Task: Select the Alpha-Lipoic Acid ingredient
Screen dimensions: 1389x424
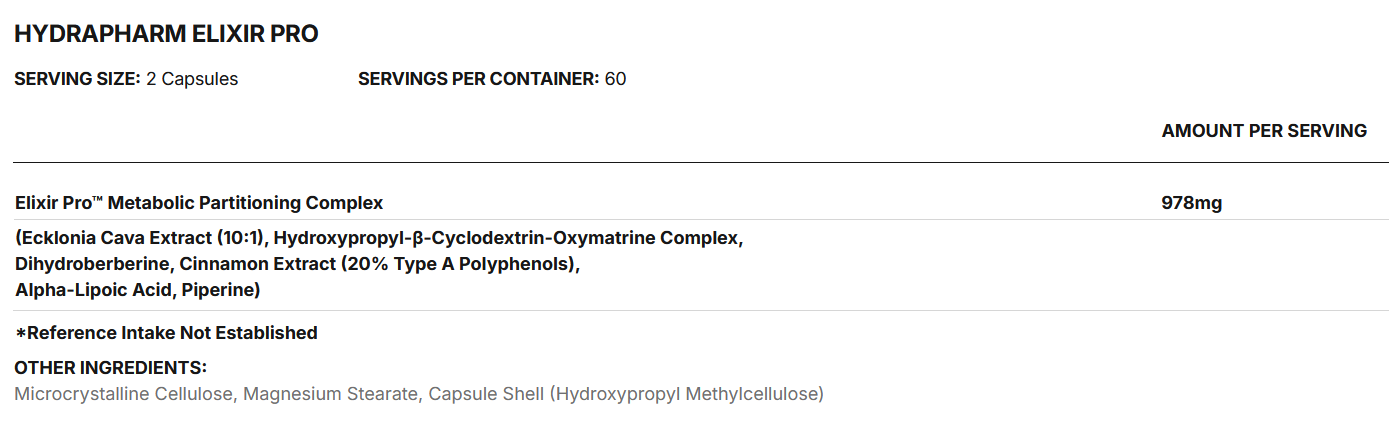Action: click(82, 290)
